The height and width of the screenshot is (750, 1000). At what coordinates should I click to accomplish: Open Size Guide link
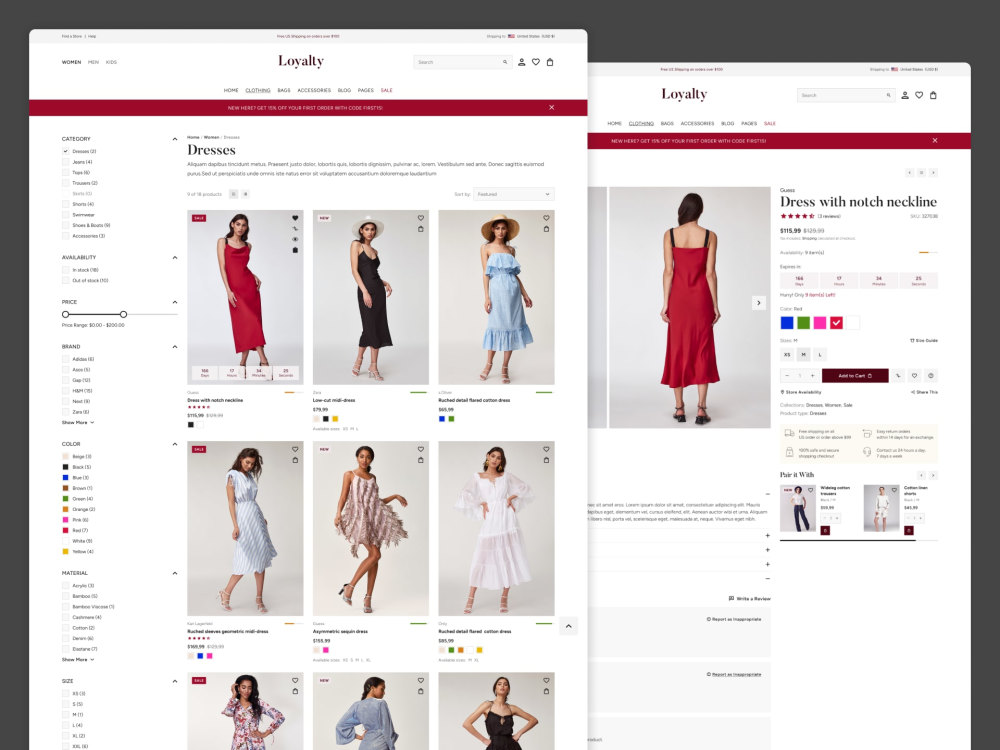[x=923, y=341]
